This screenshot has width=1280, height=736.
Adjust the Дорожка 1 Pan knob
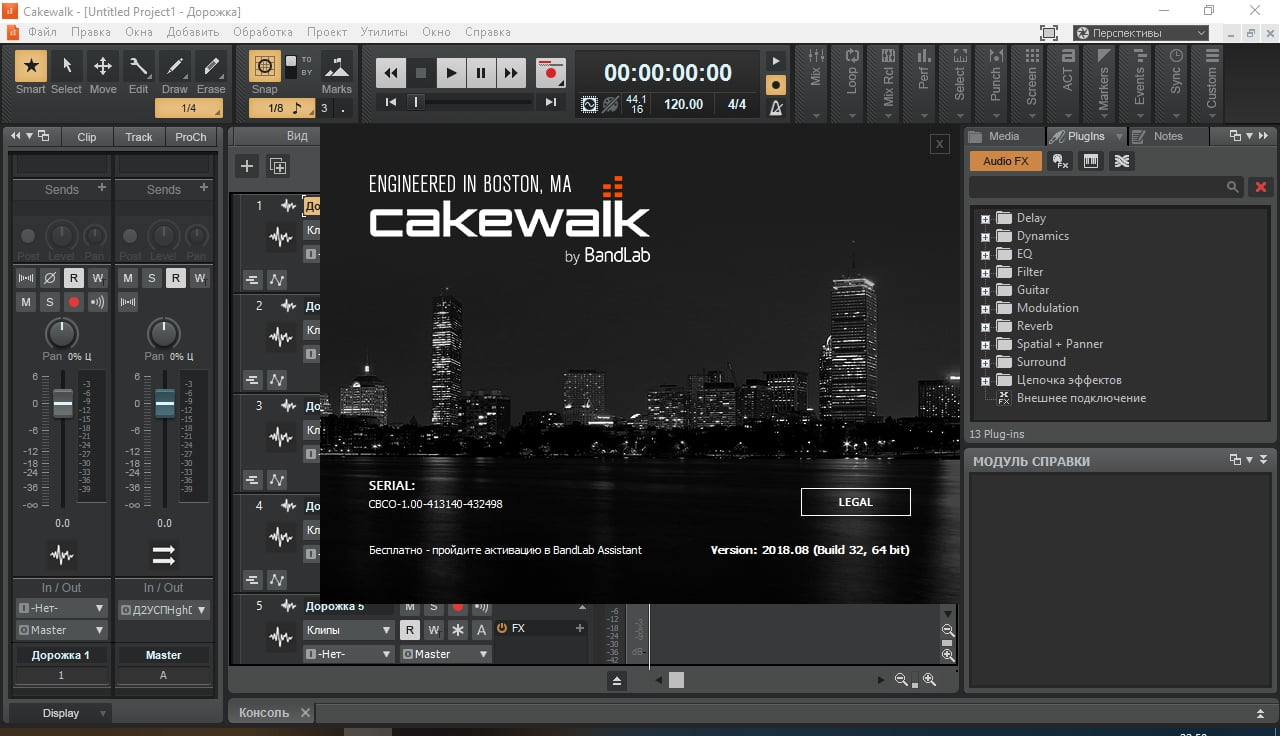[62, 332]
